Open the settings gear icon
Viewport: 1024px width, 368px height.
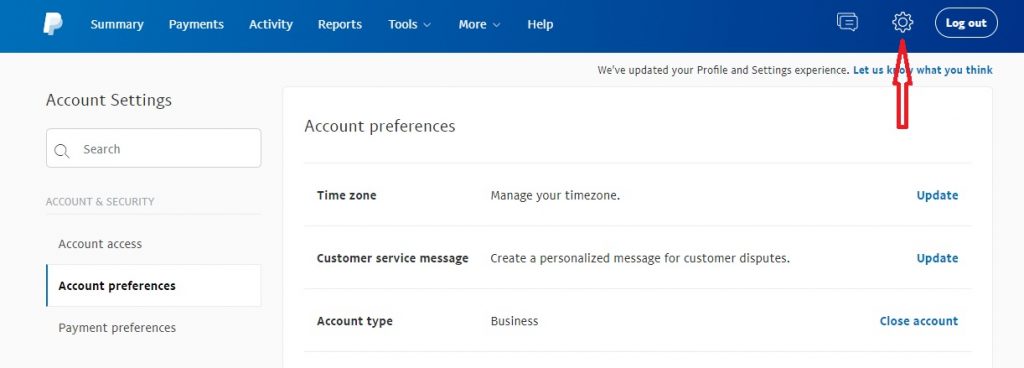[x=902, y=23]
